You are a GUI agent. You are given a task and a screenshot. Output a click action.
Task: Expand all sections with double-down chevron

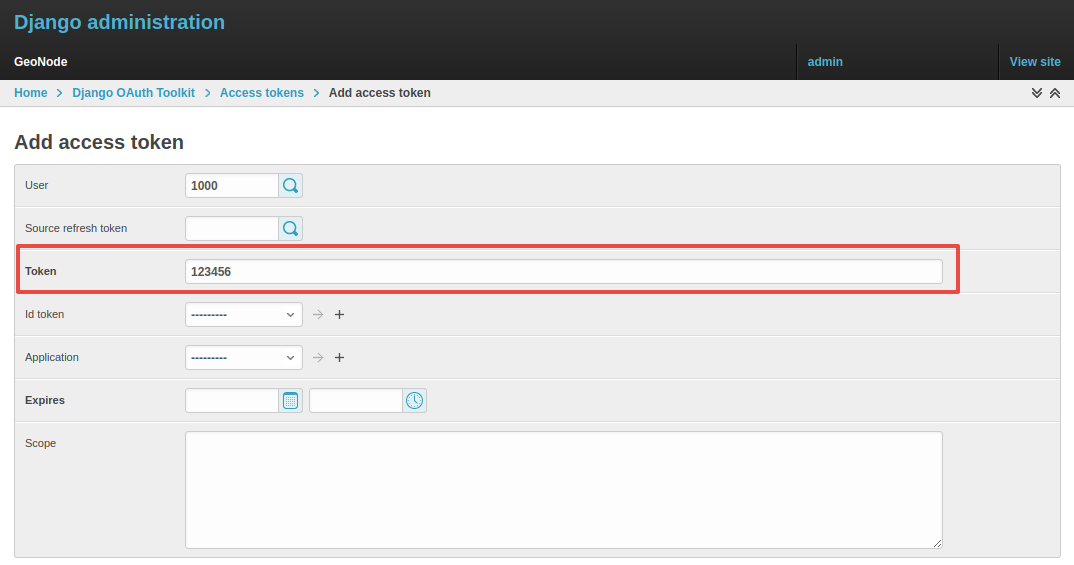point(1037,93)
